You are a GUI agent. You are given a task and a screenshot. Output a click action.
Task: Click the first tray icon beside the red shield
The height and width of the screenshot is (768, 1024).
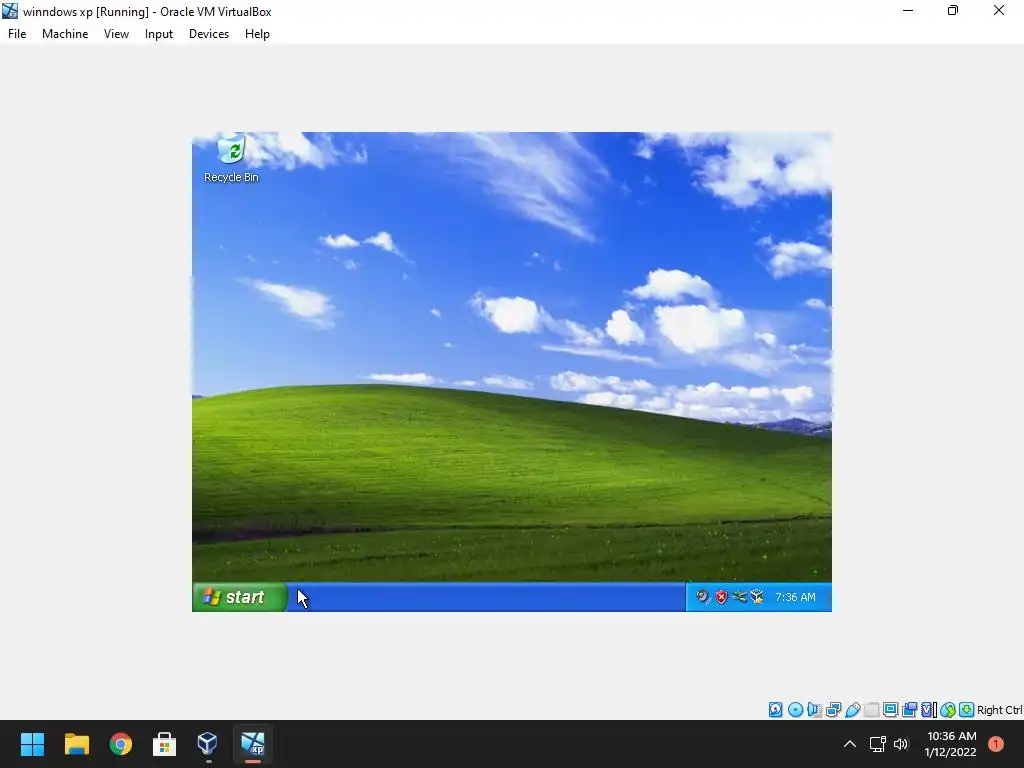(x=702, y=597)
